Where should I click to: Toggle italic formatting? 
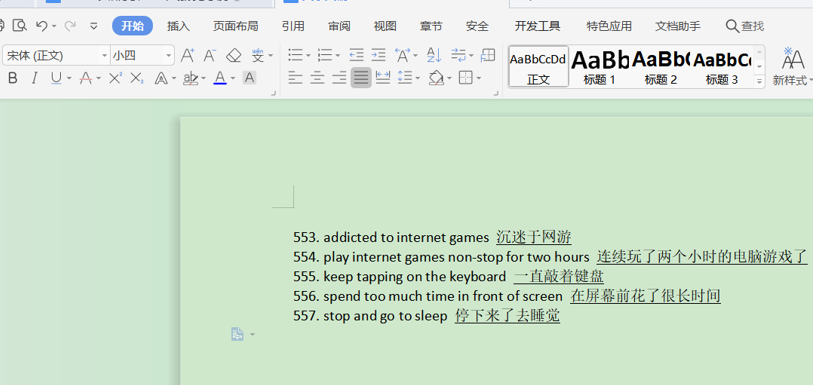(x=34, y=78)
